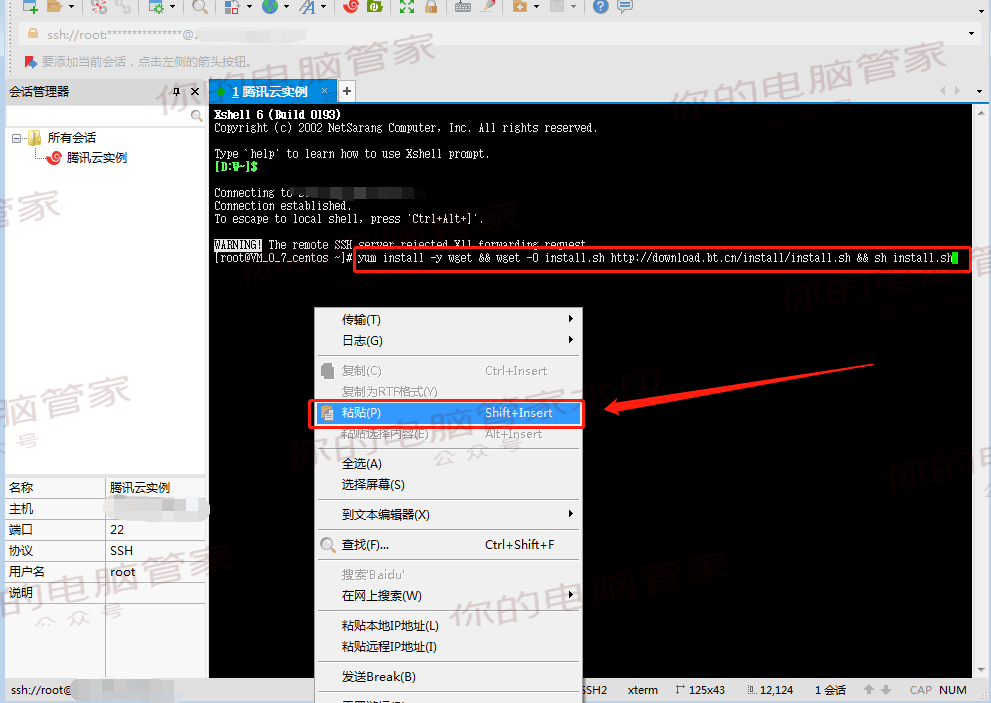
Task: Add a new tab with plus button
Action: (346, 92)
